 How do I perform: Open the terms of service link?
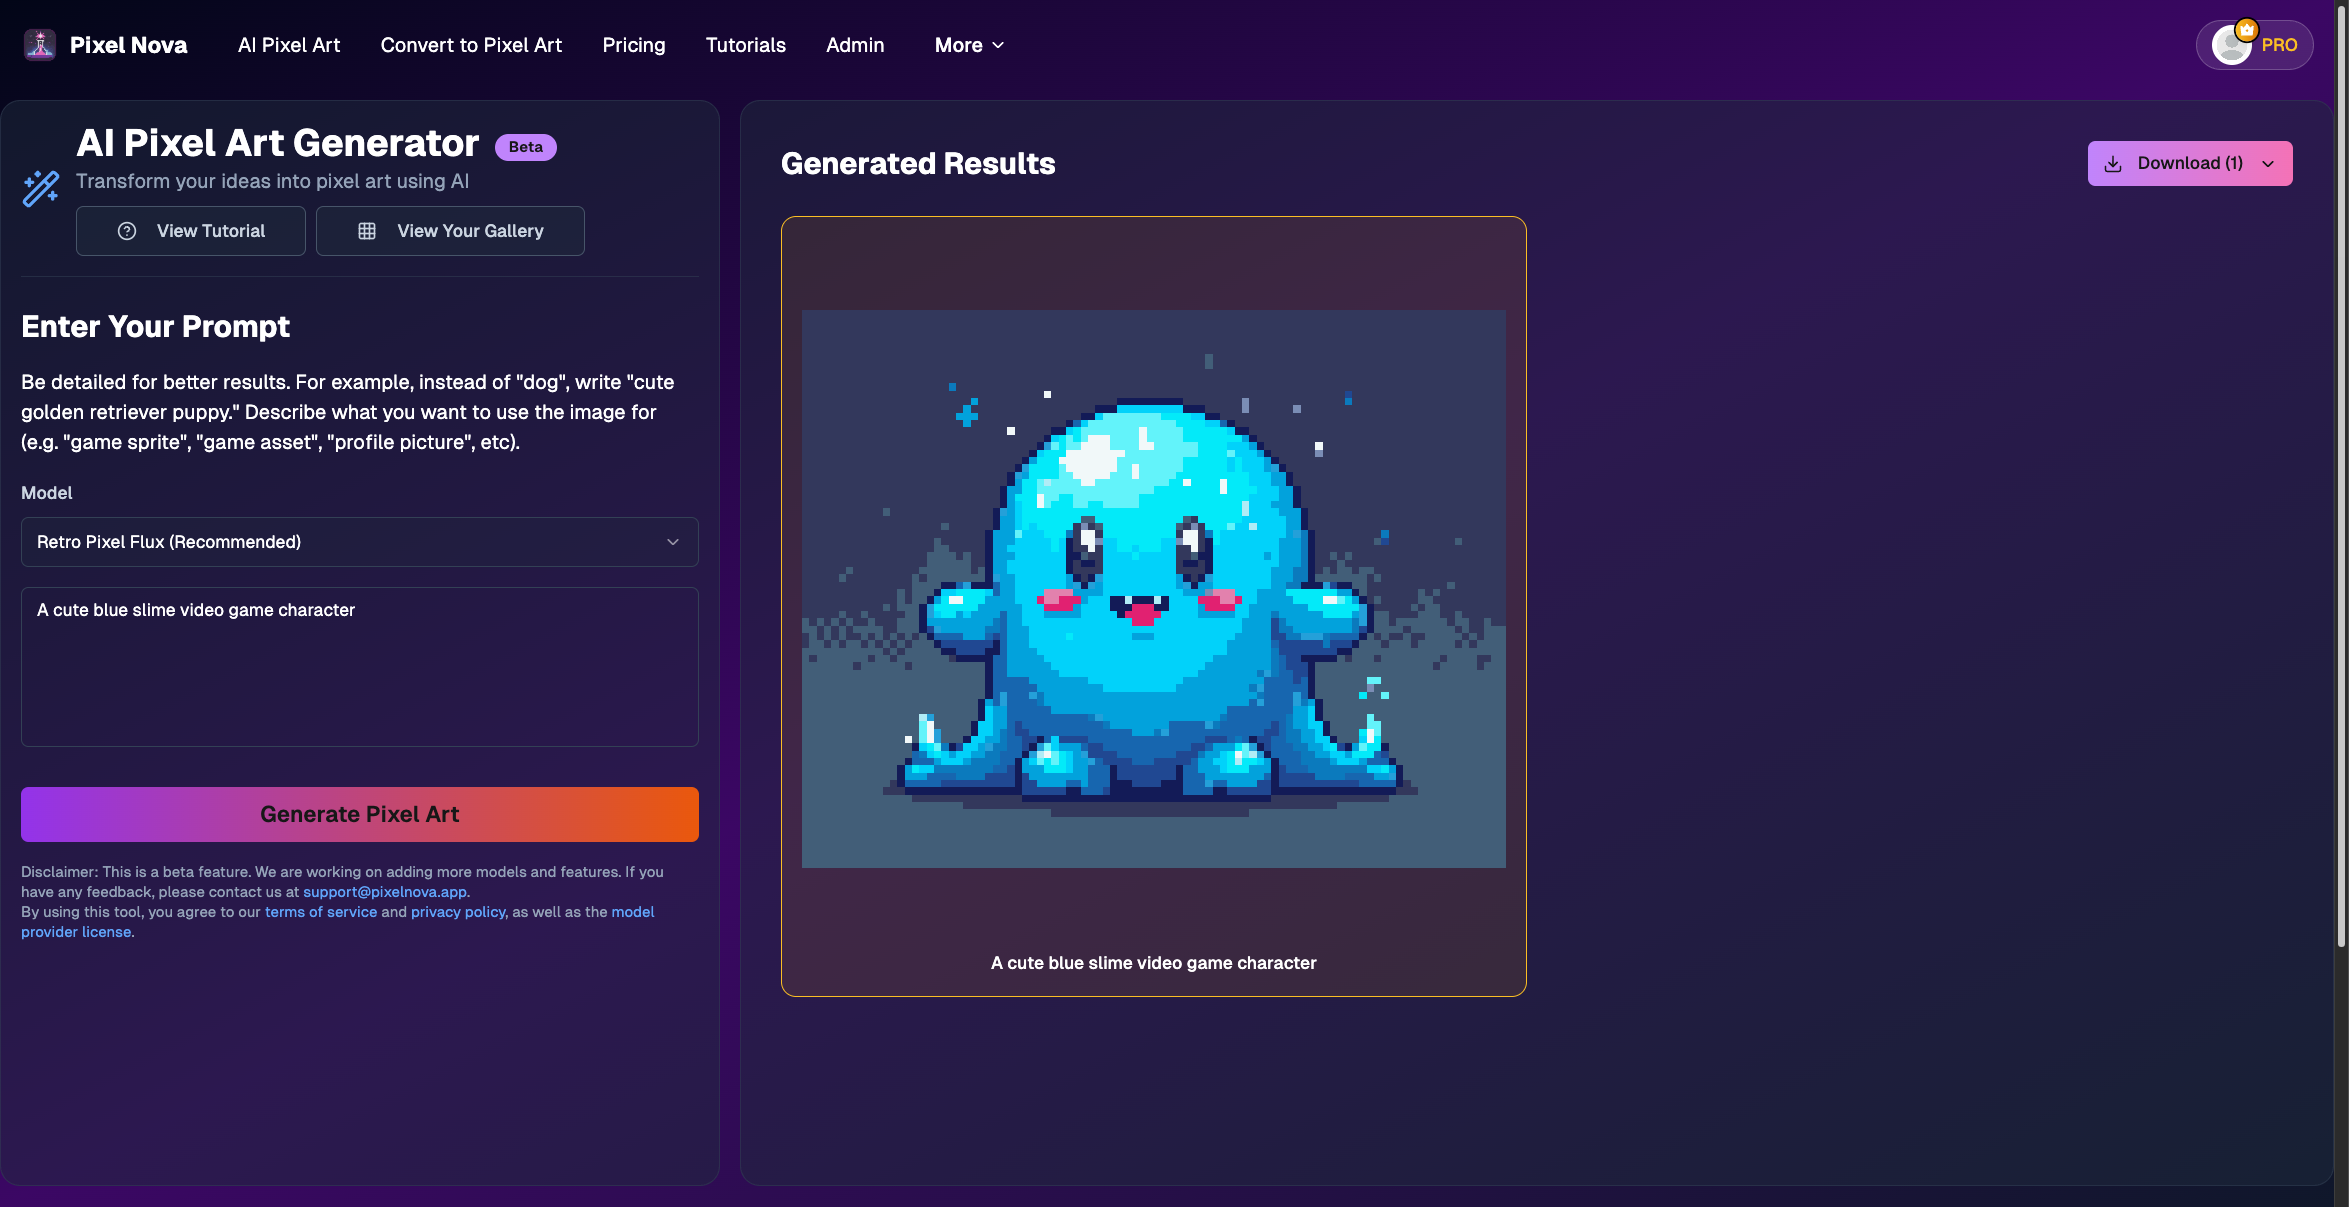321,912
